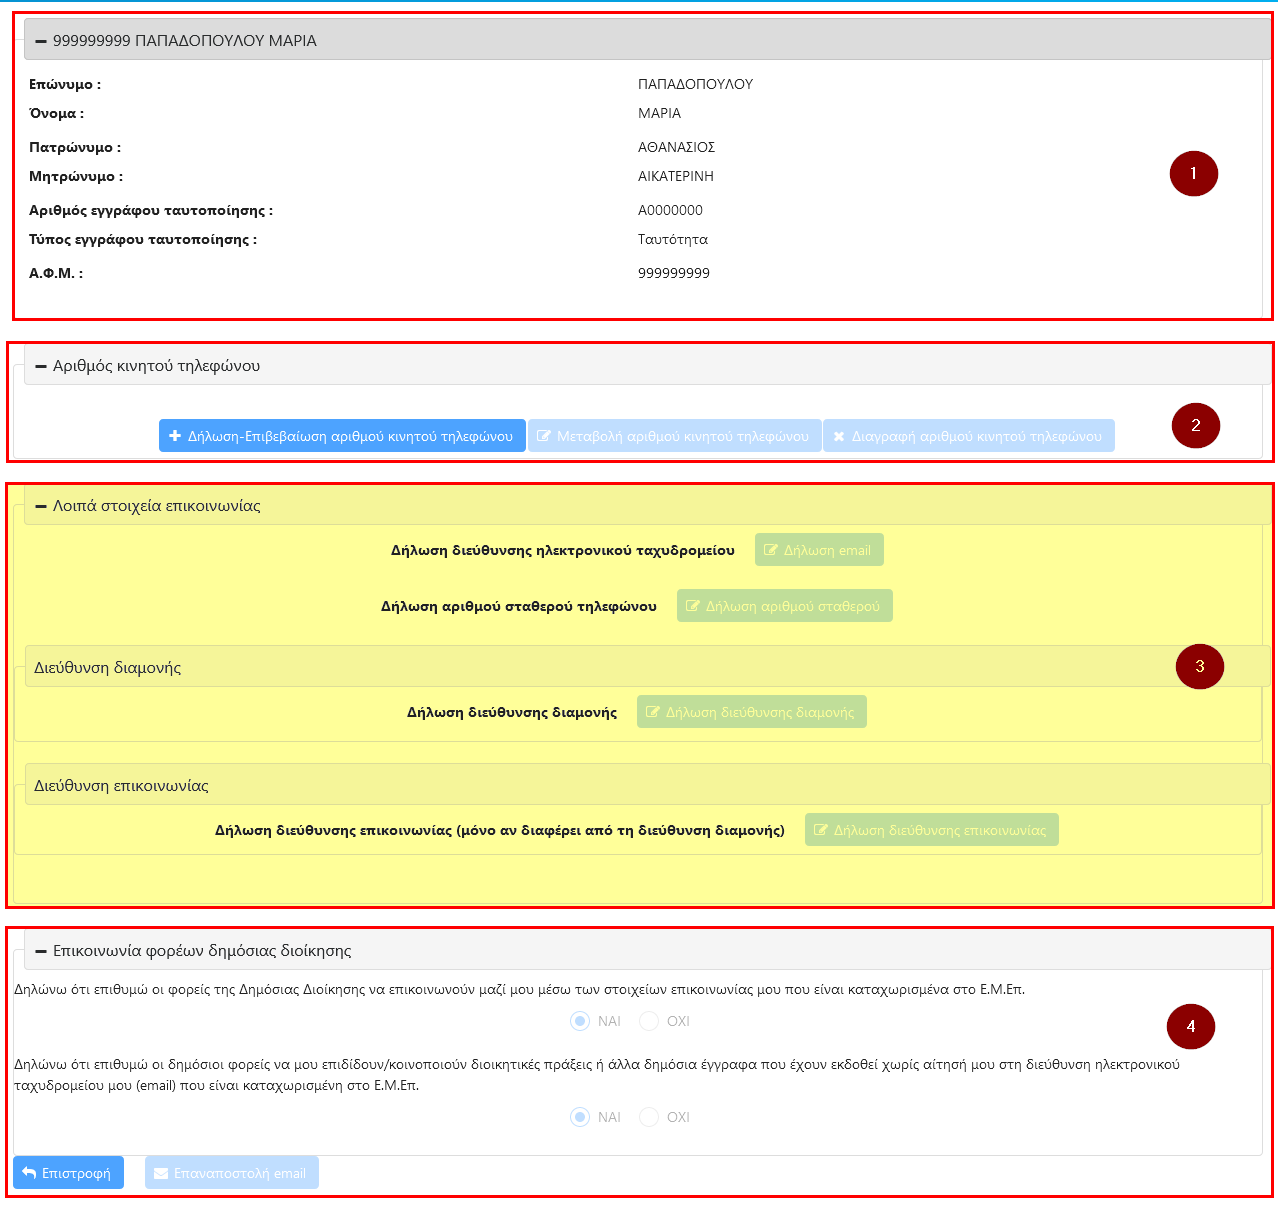Click edit icon on Δήλωση αριθμού σταθερού button
Screen dimensions: 1278x1230
click(693, 606)
